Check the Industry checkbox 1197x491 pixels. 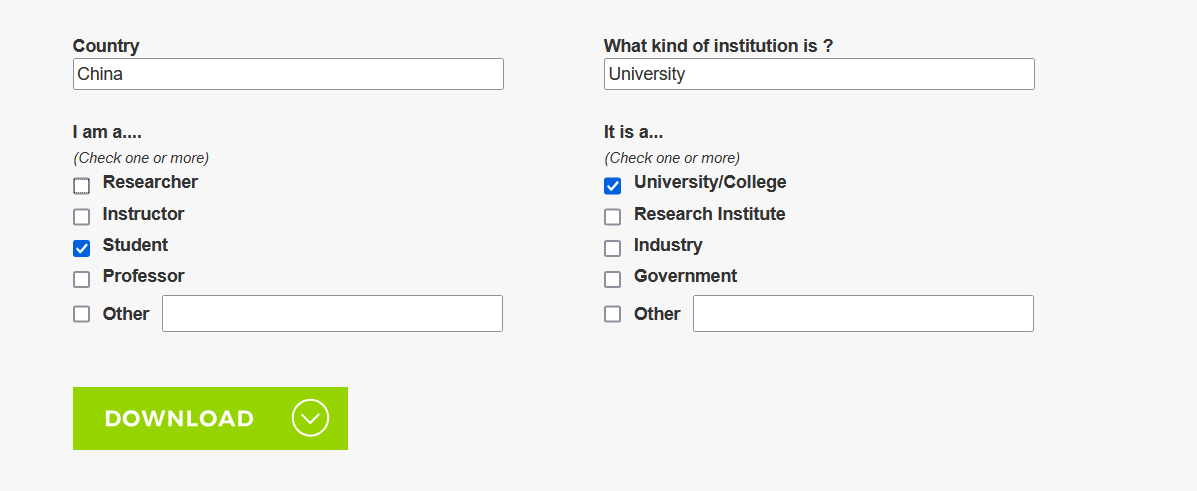pyautogui.click(x=612, y=248)
